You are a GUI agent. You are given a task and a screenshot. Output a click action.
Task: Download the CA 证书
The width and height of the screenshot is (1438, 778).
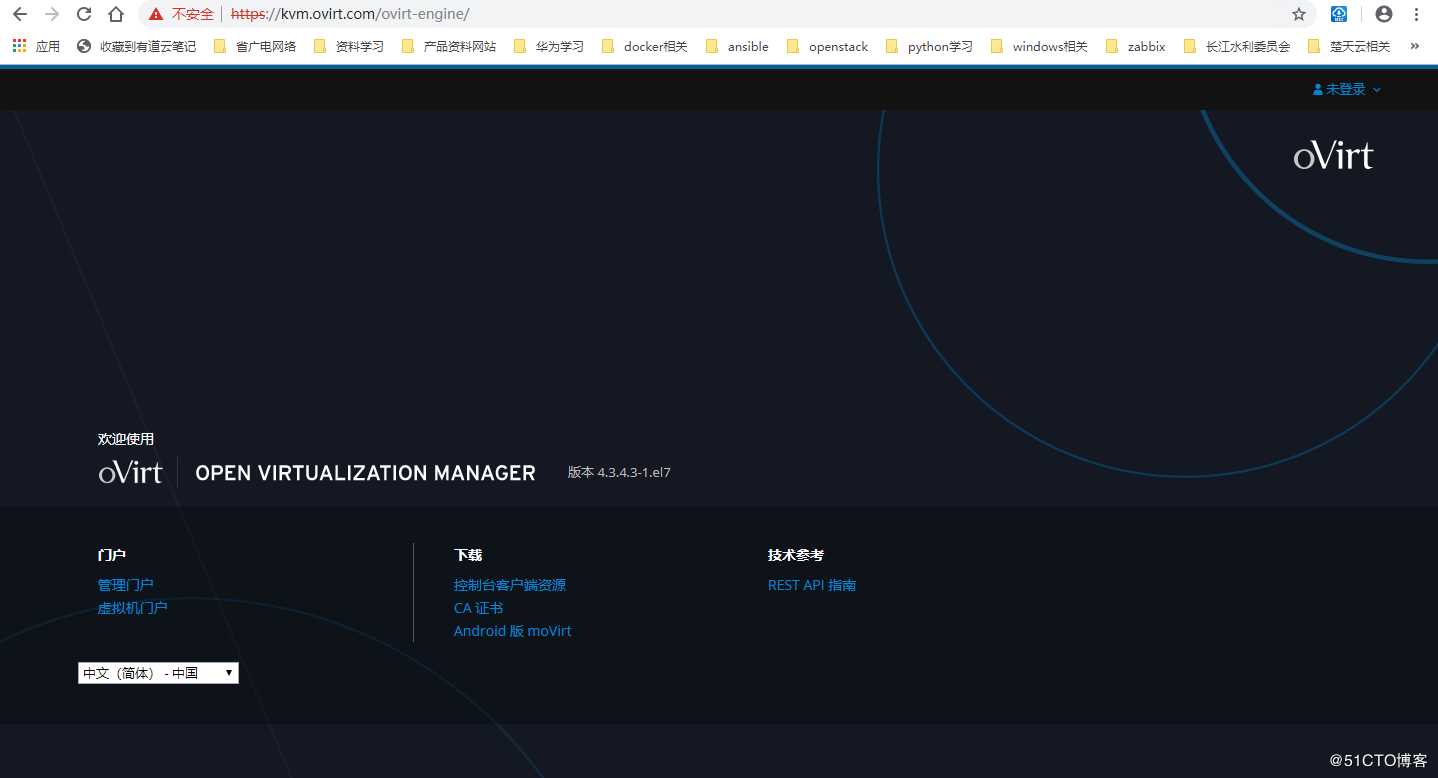[x=478, y=608]
